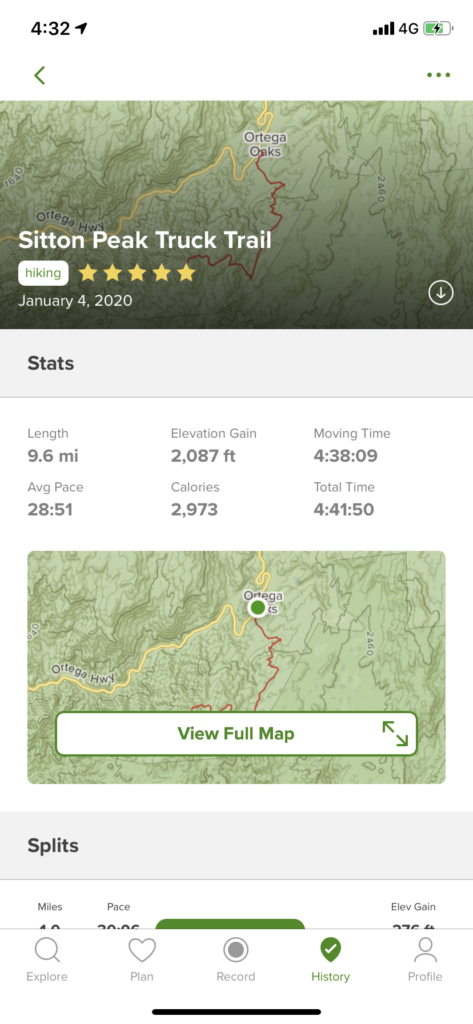Viewport: 473px width, 1024px height.
Task: Tap the green back chevron
Action: tap(40, 75)
